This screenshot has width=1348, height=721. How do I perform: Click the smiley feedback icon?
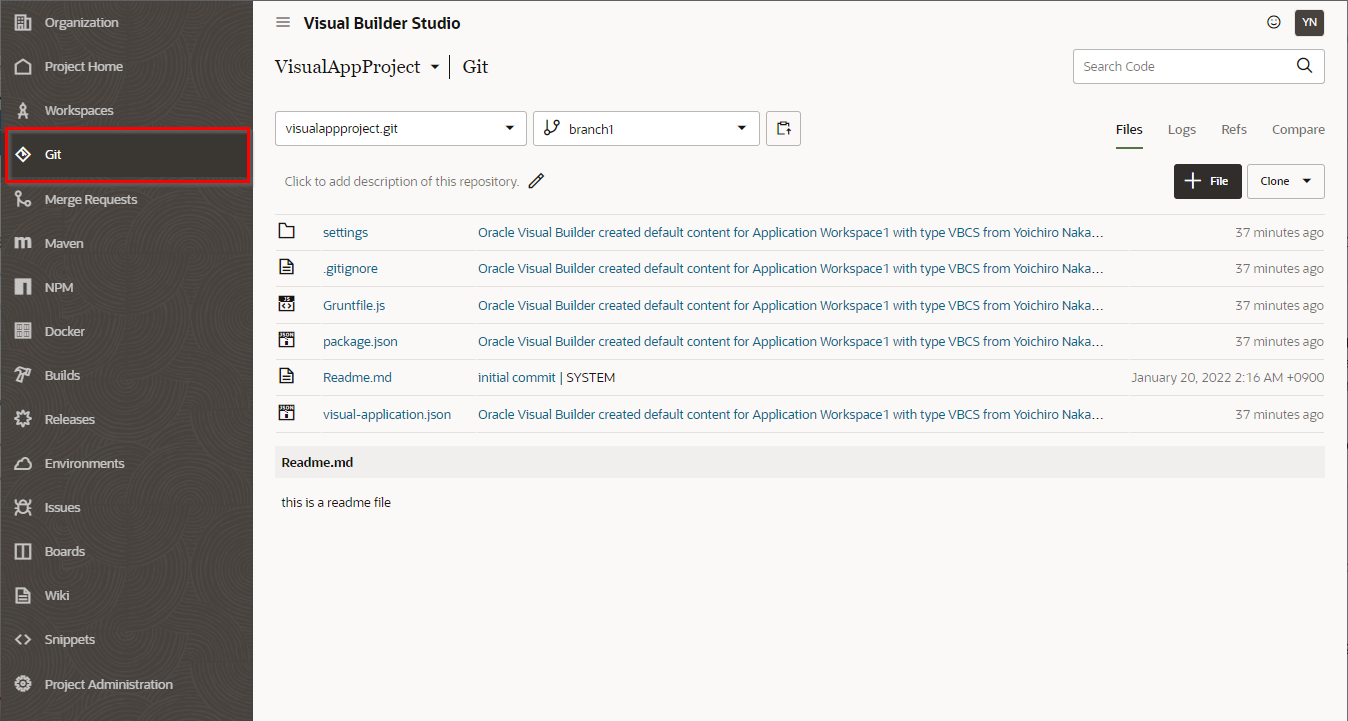coord(1273,22)
